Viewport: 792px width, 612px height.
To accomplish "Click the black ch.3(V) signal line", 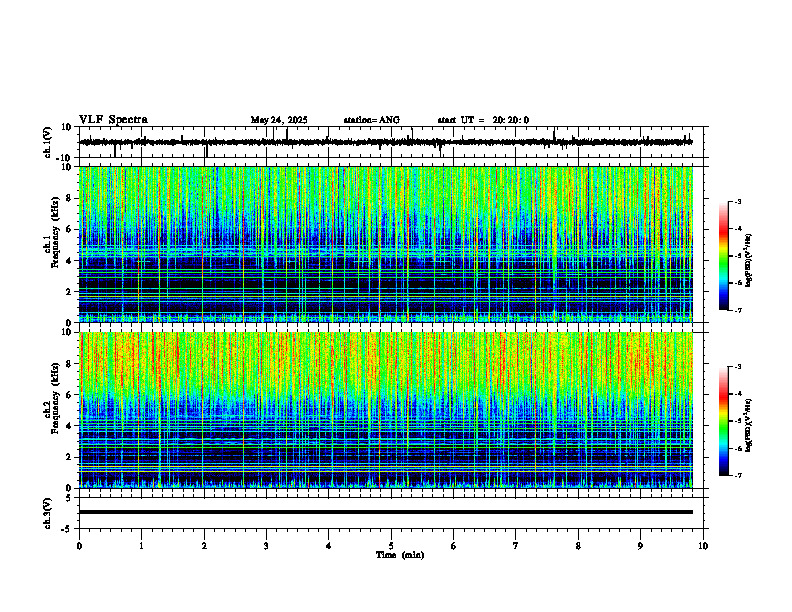I will [x=386, y=512].
